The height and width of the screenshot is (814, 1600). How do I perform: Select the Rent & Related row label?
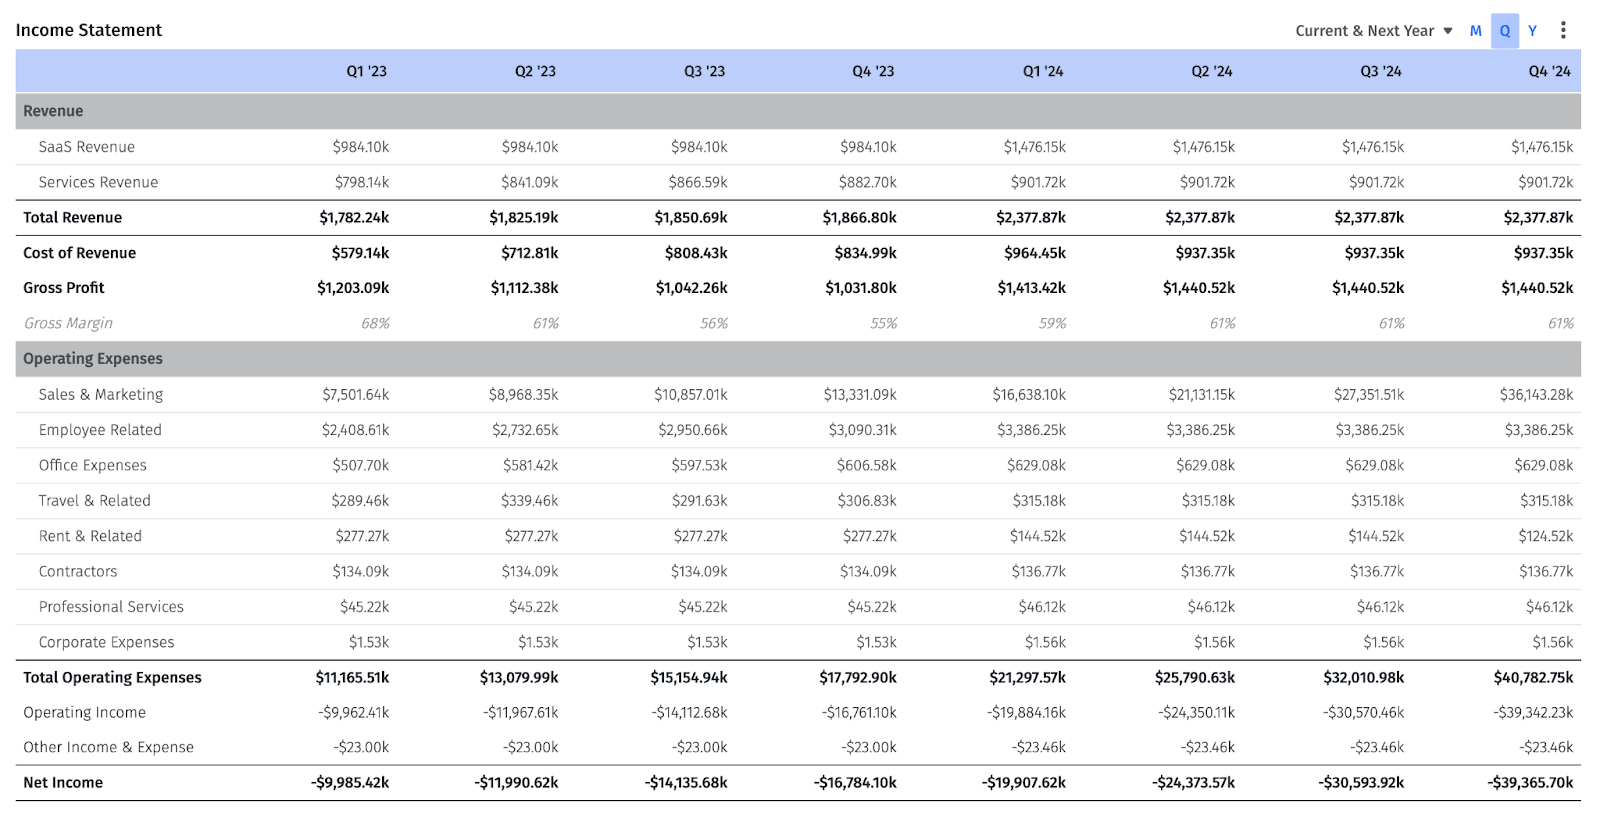[x=90, y=536]
